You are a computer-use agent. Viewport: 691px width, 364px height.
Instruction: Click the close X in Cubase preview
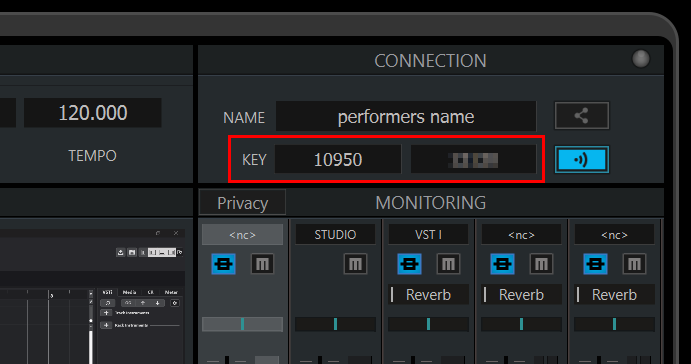pos(176,233)
